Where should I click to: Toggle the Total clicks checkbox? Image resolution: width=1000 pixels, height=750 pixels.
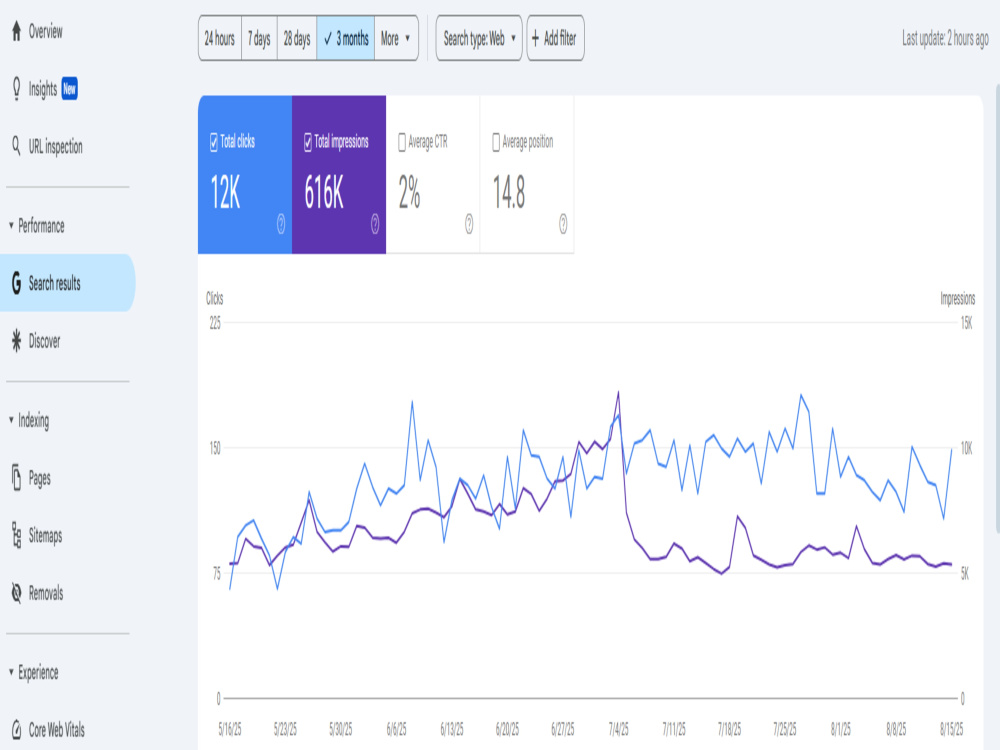pos(214,142)
